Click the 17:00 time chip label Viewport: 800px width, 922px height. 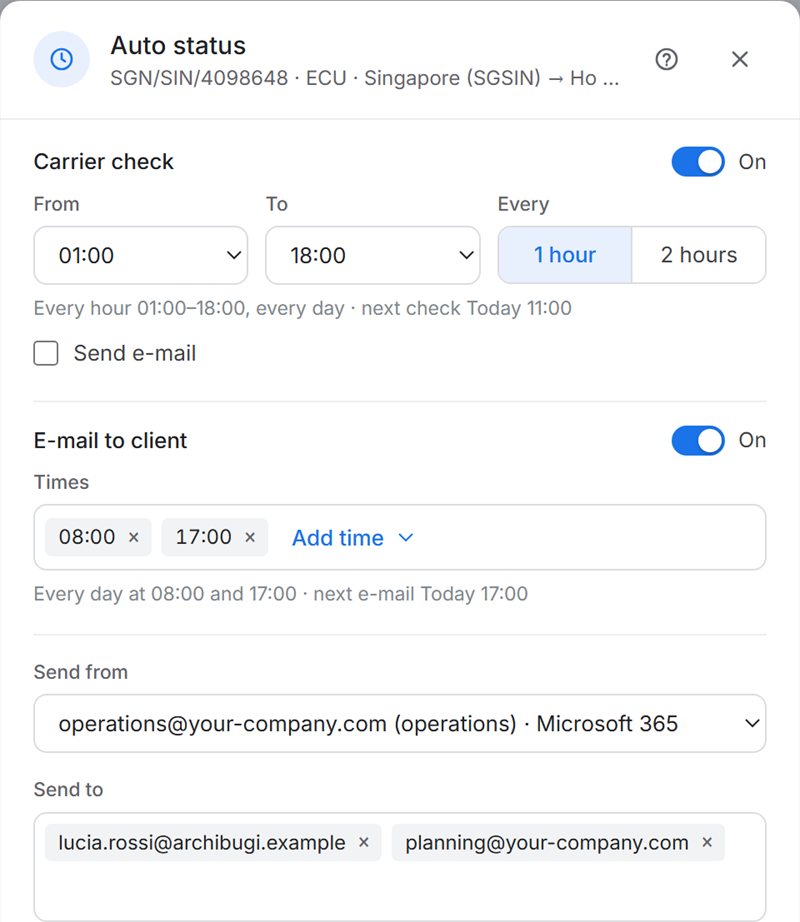(x=203, y=537)
